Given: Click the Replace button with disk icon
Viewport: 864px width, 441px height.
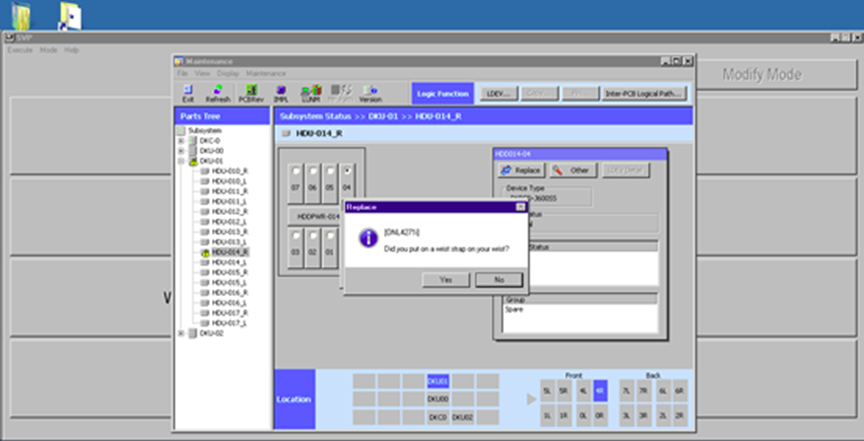Looking at the screenshot, I should [520, 171].
